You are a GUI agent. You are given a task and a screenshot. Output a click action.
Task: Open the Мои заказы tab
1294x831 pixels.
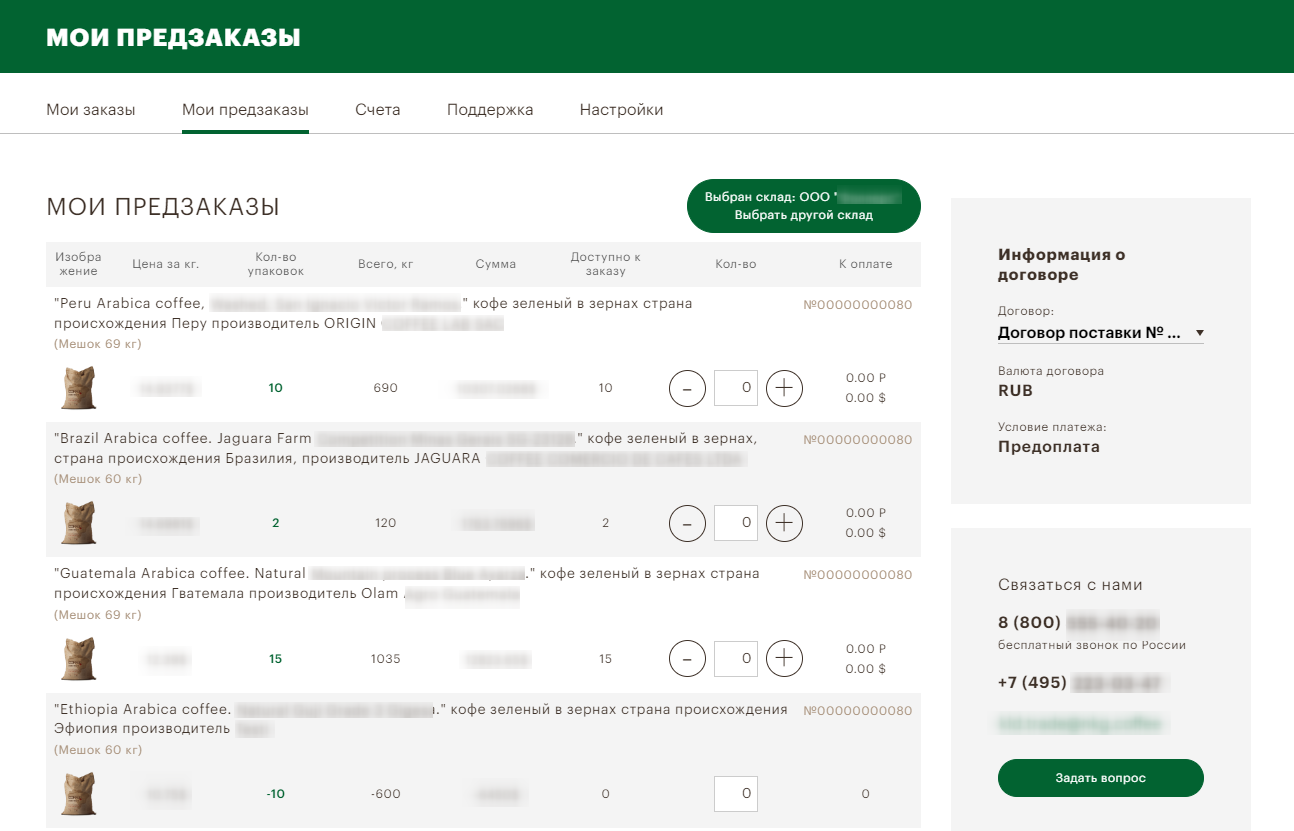(90, 110)
